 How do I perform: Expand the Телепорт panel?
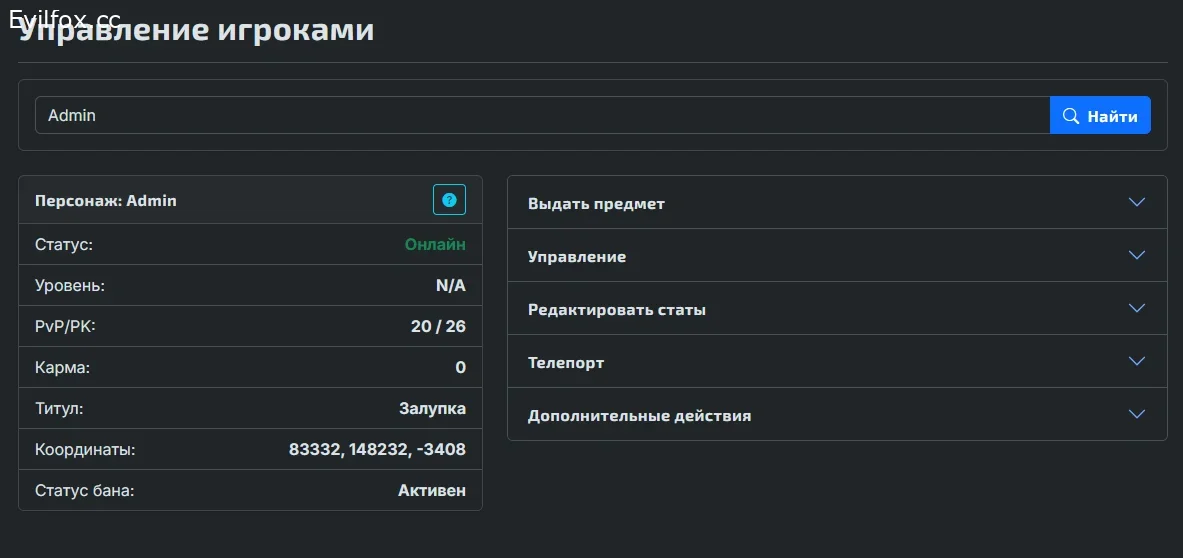[x=837, y=362]
